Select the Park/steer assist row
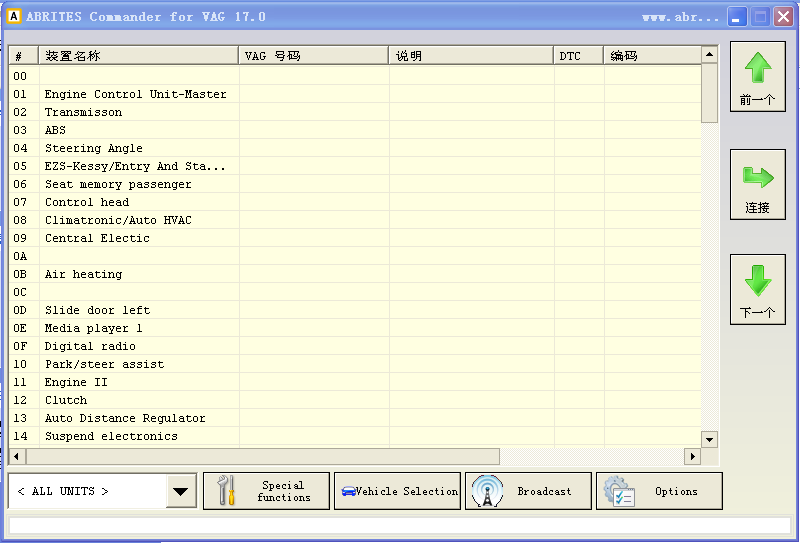Viewport: 800px width, 543px height. [104, 364]
